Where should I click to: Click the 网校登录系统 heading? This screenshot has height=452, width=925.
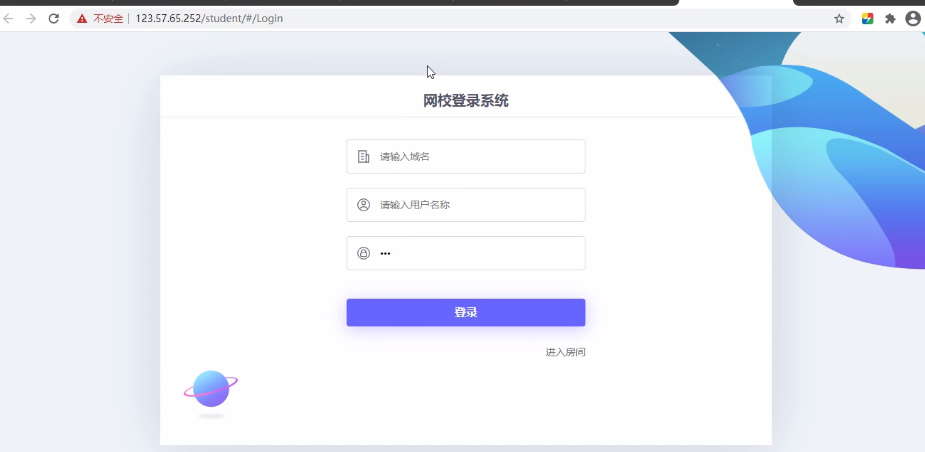(465, 100)
